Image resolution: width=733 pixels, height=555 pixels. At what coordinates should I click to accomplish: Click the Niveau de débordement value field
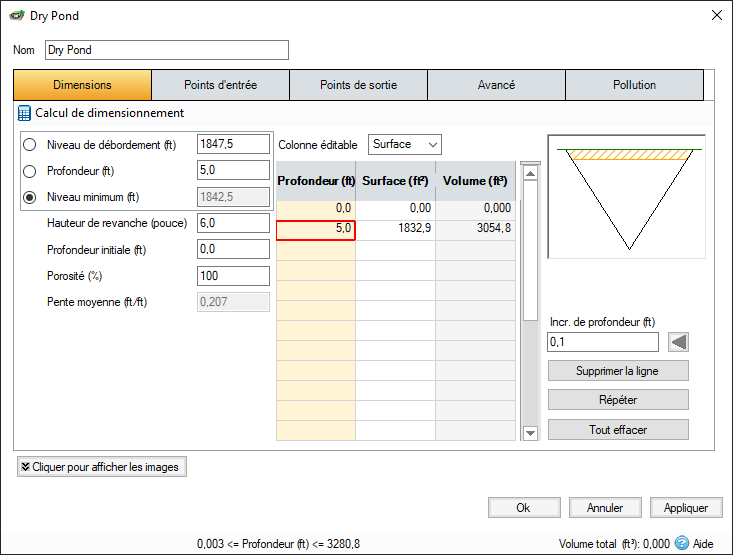coord(233,144)
